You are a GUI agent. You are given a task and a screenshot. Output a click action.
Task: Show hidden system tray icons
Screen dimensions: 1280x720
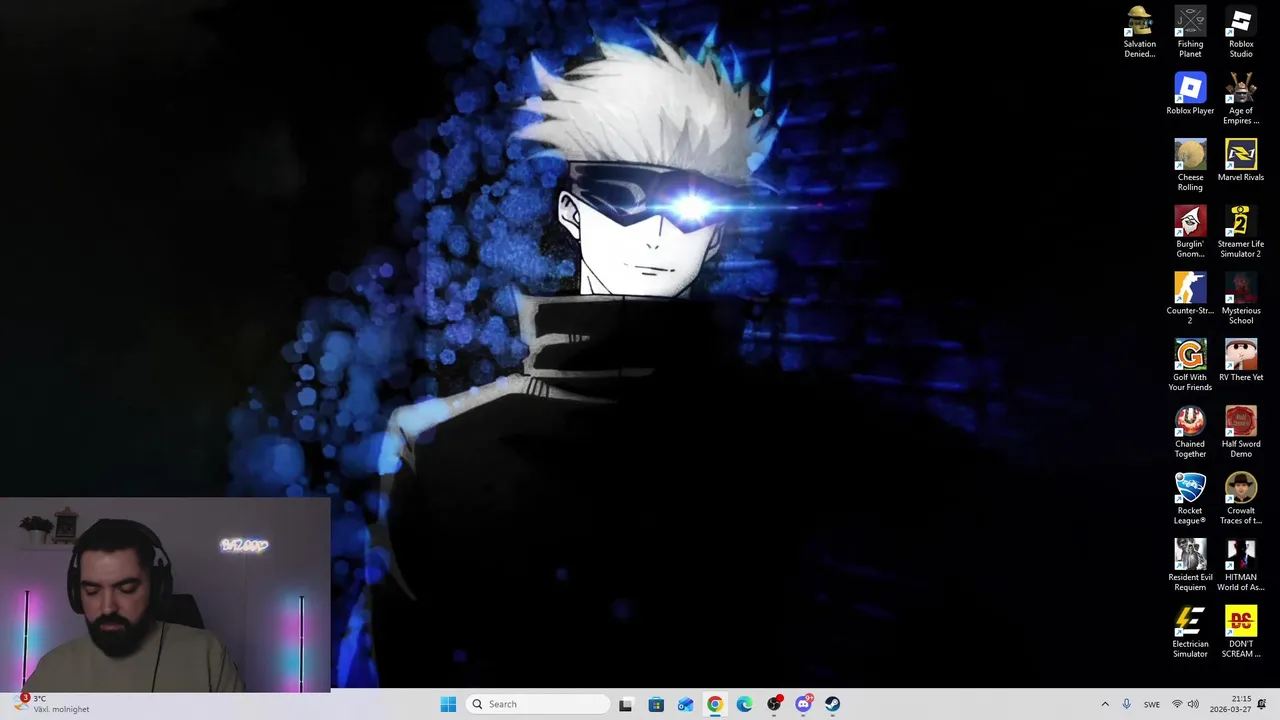point(1105,704)
